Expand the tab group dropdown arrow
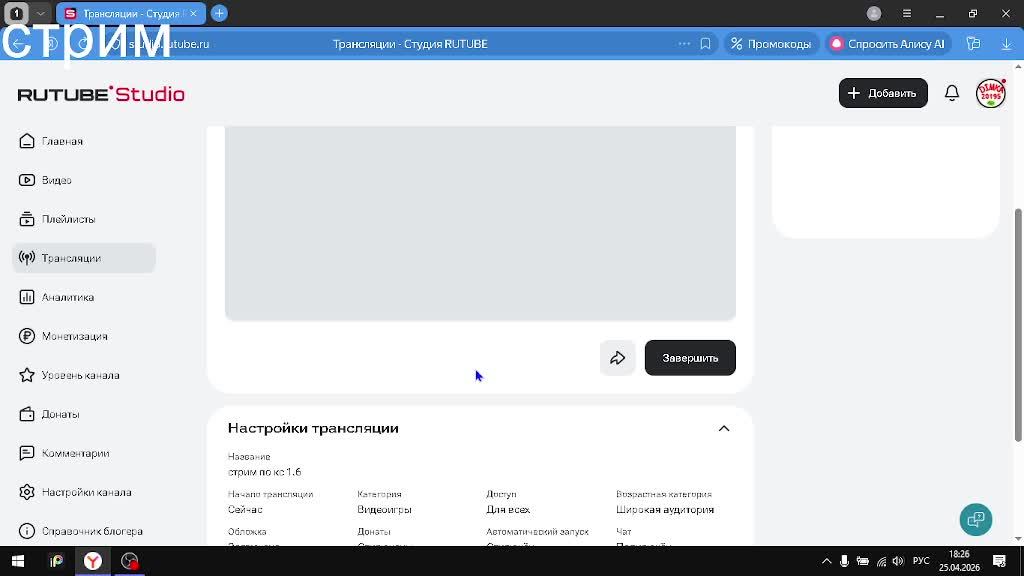This screenshot has width=1024, height=576. (40, 13)
